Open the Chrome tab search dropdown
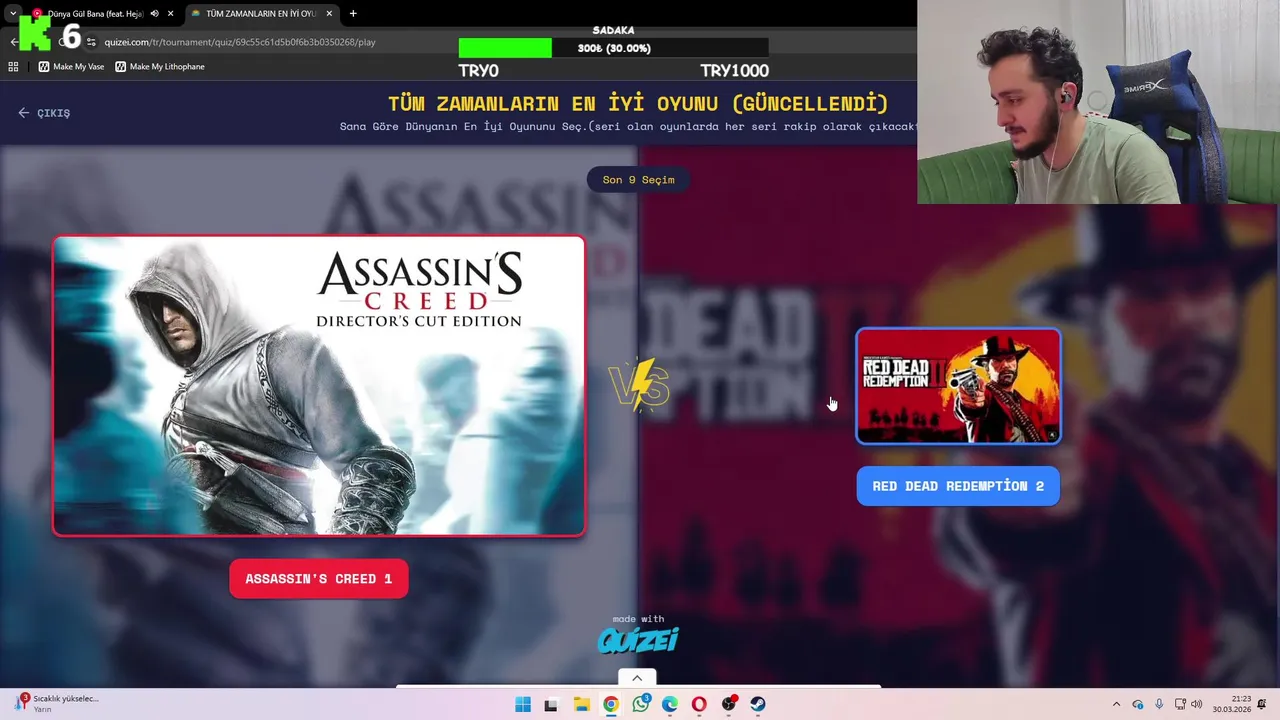The image size is (1280, 720). (12, 14)
